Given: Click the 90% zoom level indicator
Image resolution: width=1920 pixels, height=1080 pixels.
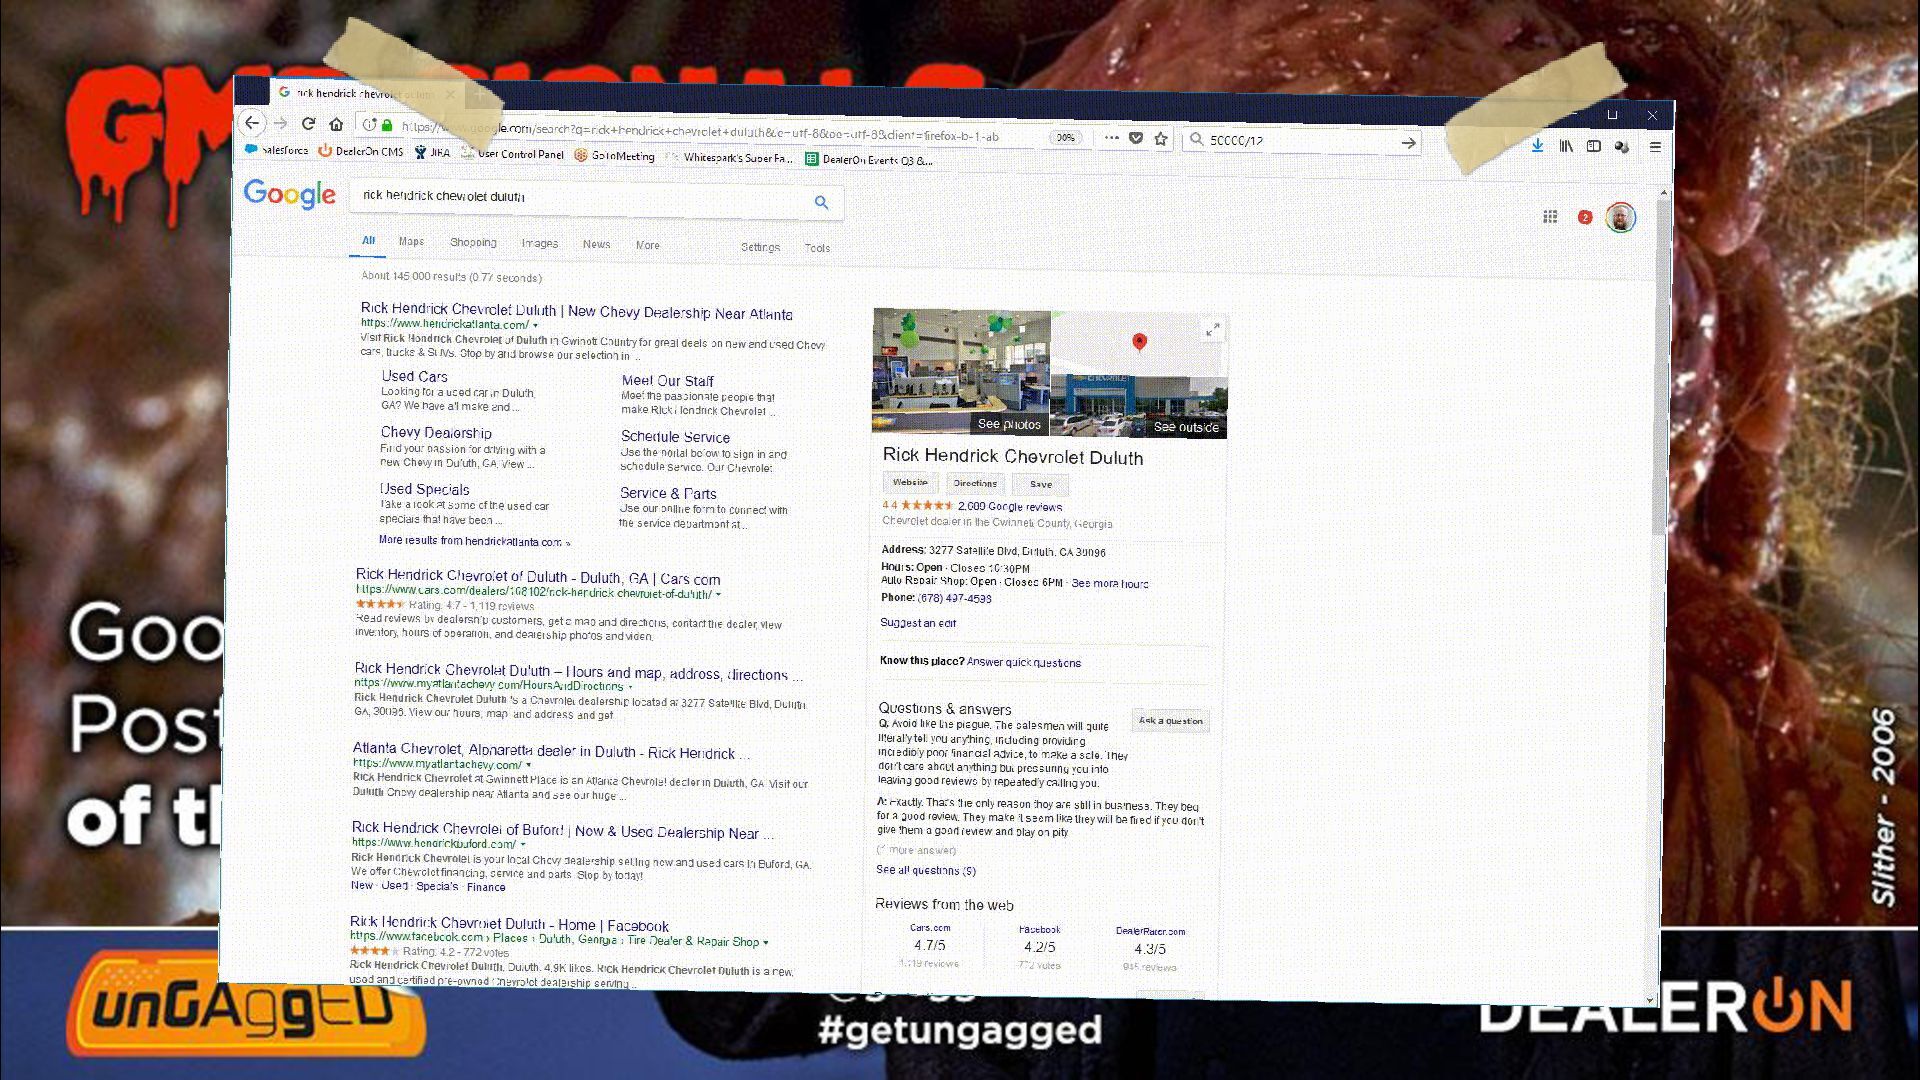Looking at the screenshot, I should 1066,137.
